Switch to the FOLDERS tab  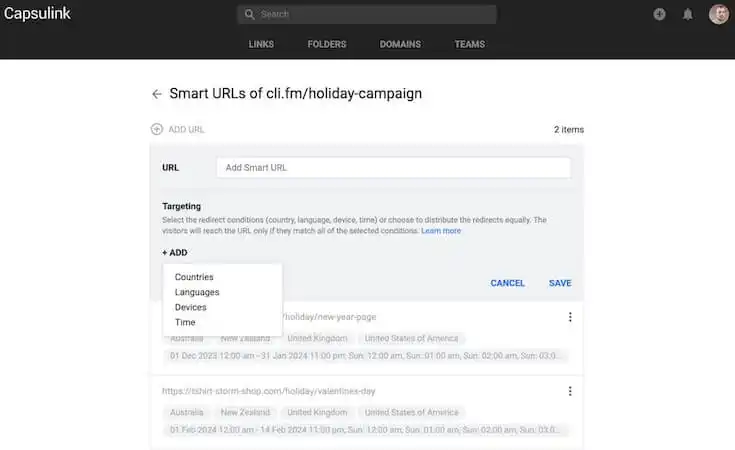coord(329,44)
